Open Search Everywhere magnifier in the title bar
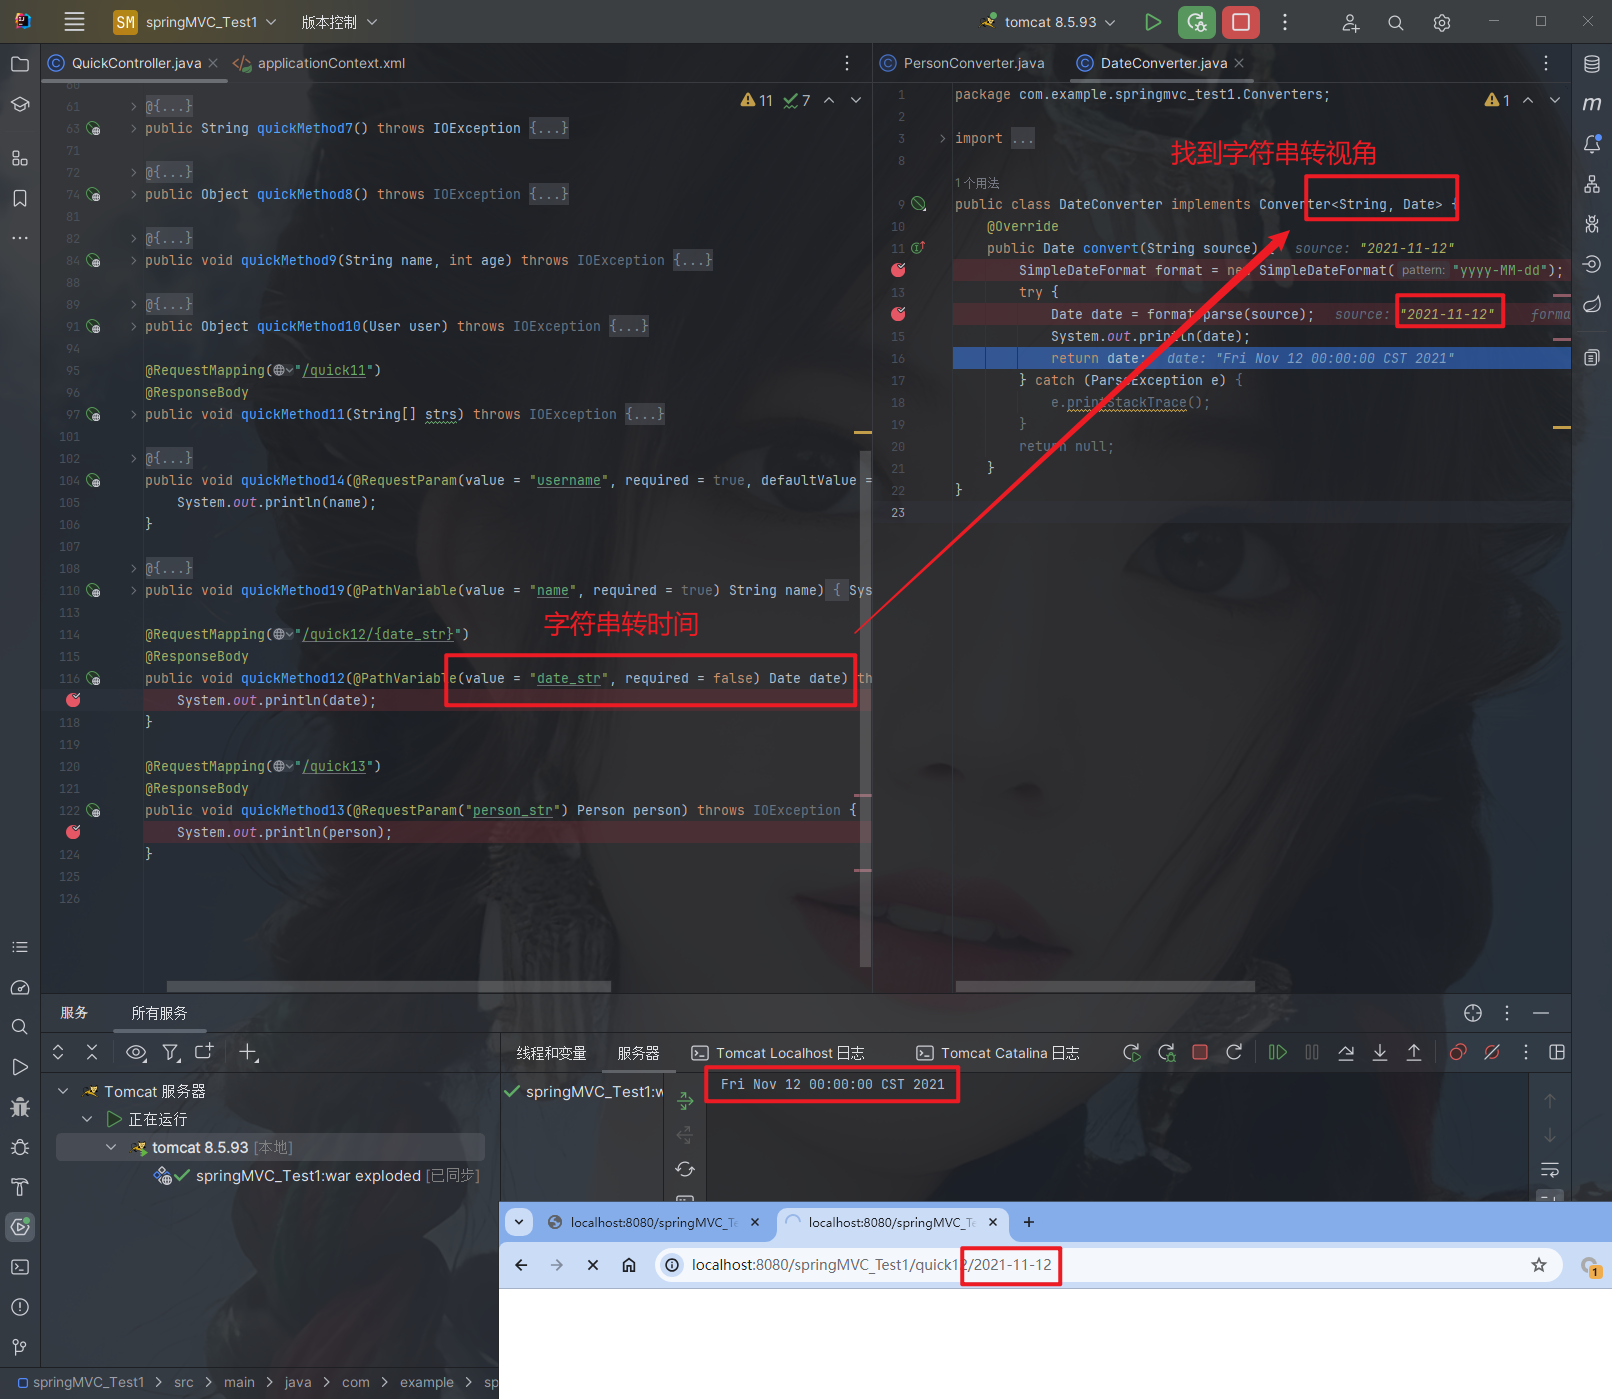The image size is (1612, 1399). point(1396,23)
